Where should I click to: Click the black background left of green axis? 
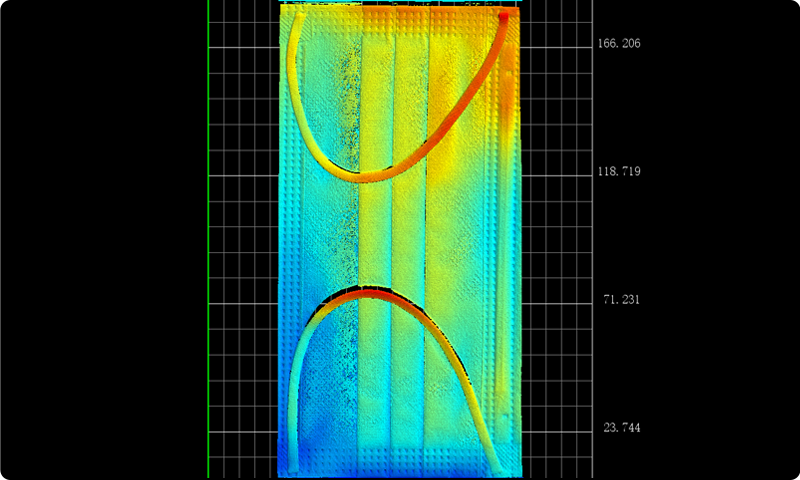tap(100, 240)
